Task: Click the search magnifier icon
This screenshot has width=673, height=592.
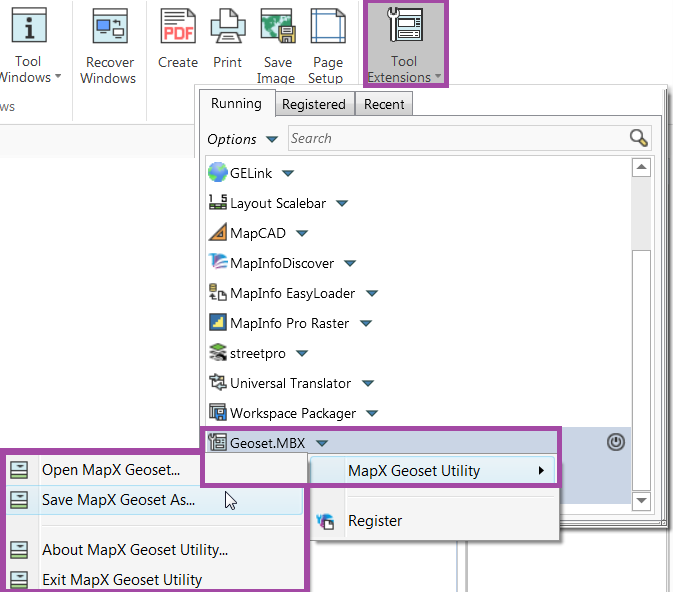Action: pos(639,138)
